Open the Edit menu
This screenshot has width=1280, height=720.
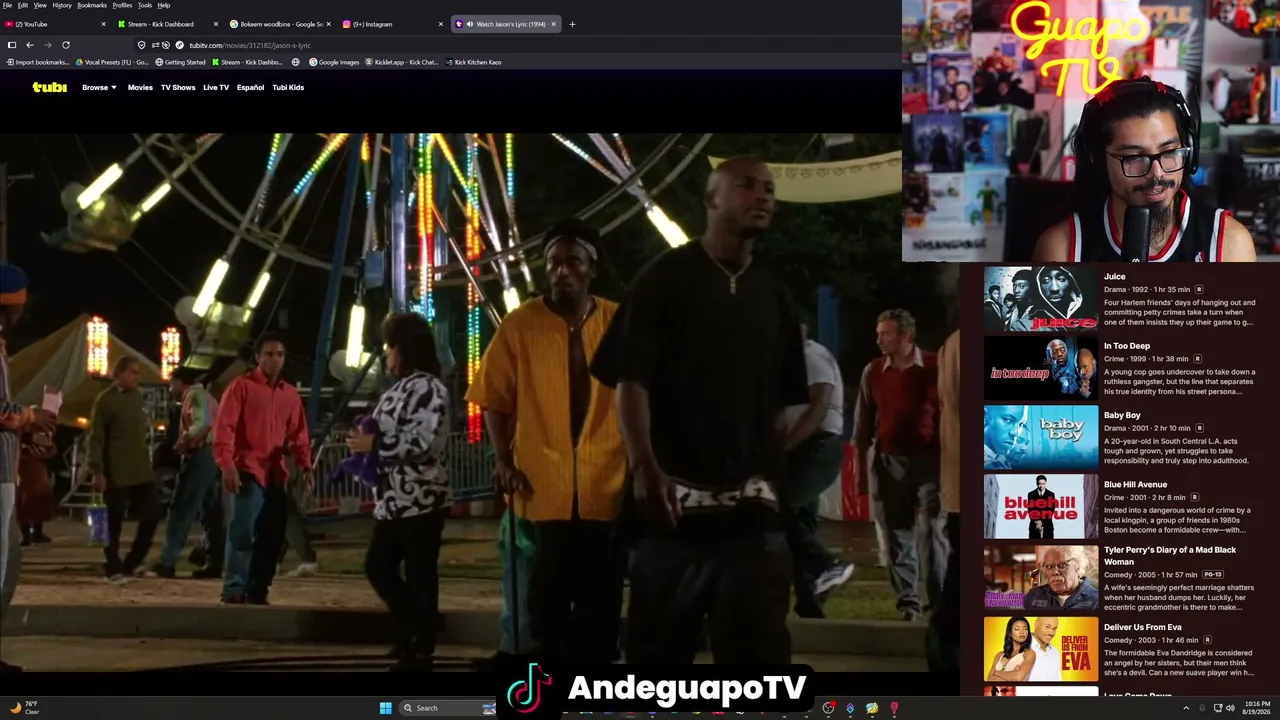click(x=23, y=5)
